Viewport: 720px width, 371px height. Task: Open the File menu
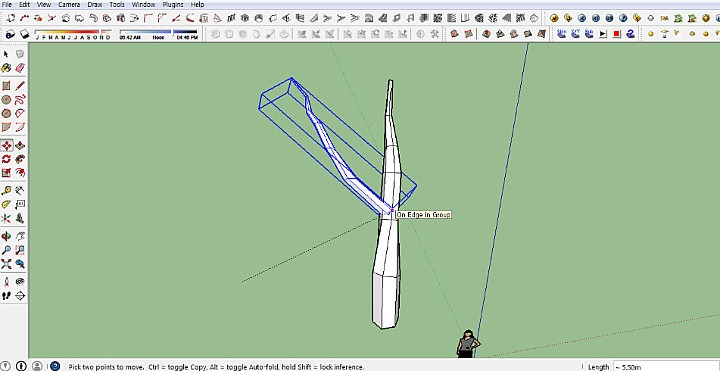coord(7,5)
